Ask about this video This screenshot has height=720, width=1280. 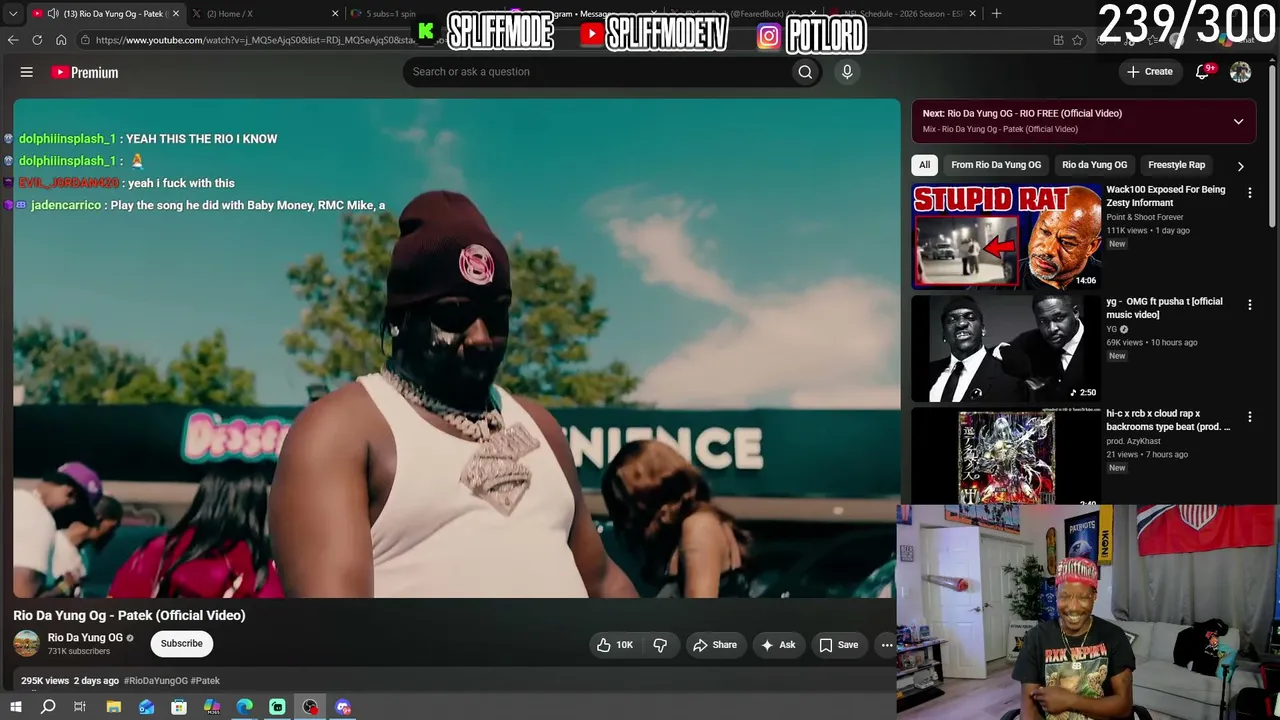(778, 645)
